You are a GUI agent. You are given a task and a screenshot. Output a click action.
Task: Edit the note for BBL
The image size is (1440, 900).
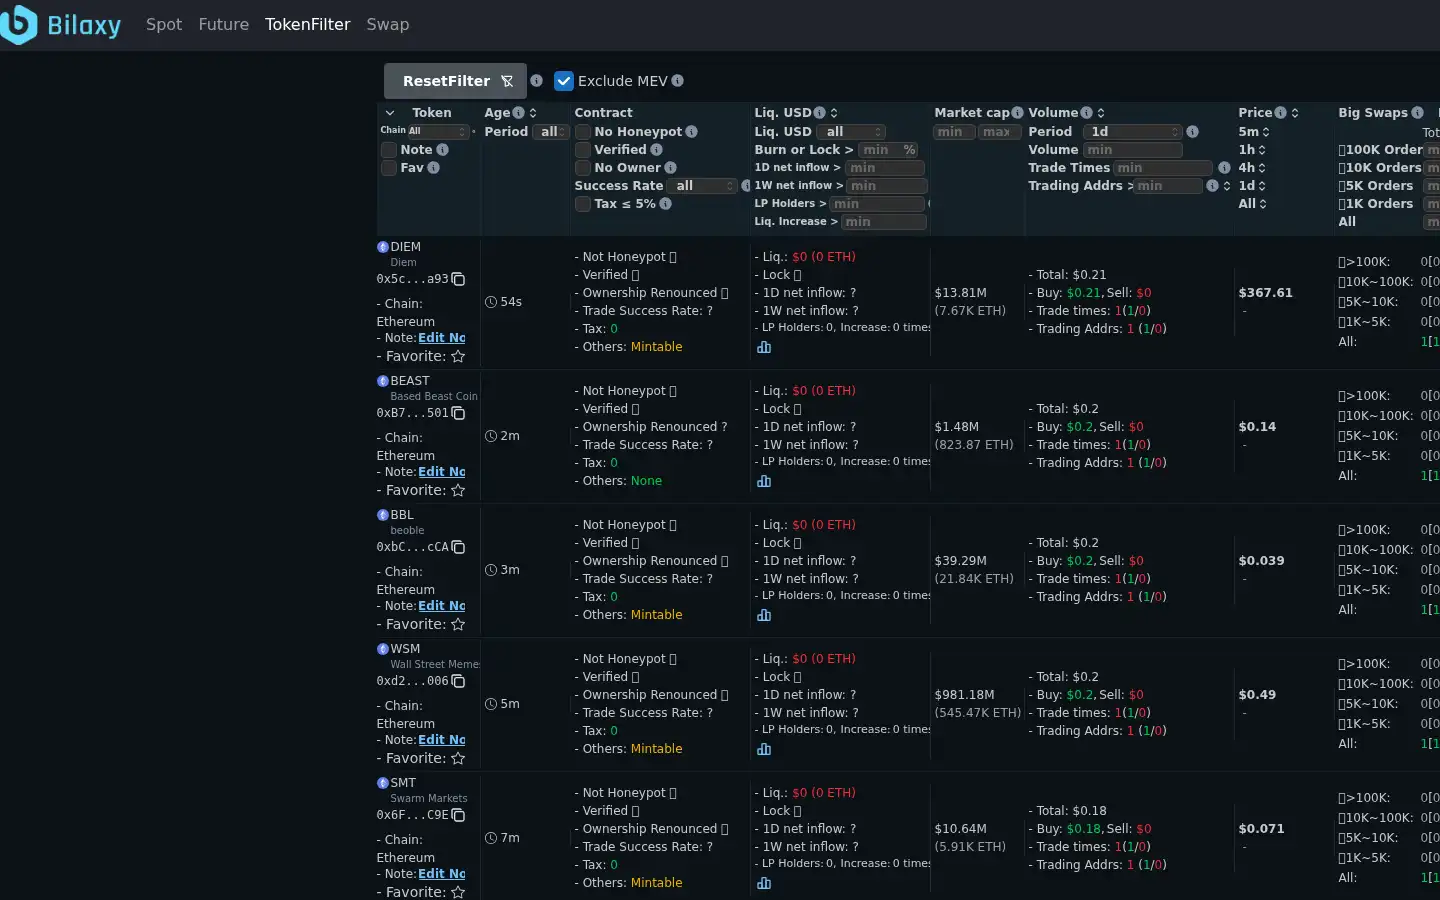pos(442,606)
